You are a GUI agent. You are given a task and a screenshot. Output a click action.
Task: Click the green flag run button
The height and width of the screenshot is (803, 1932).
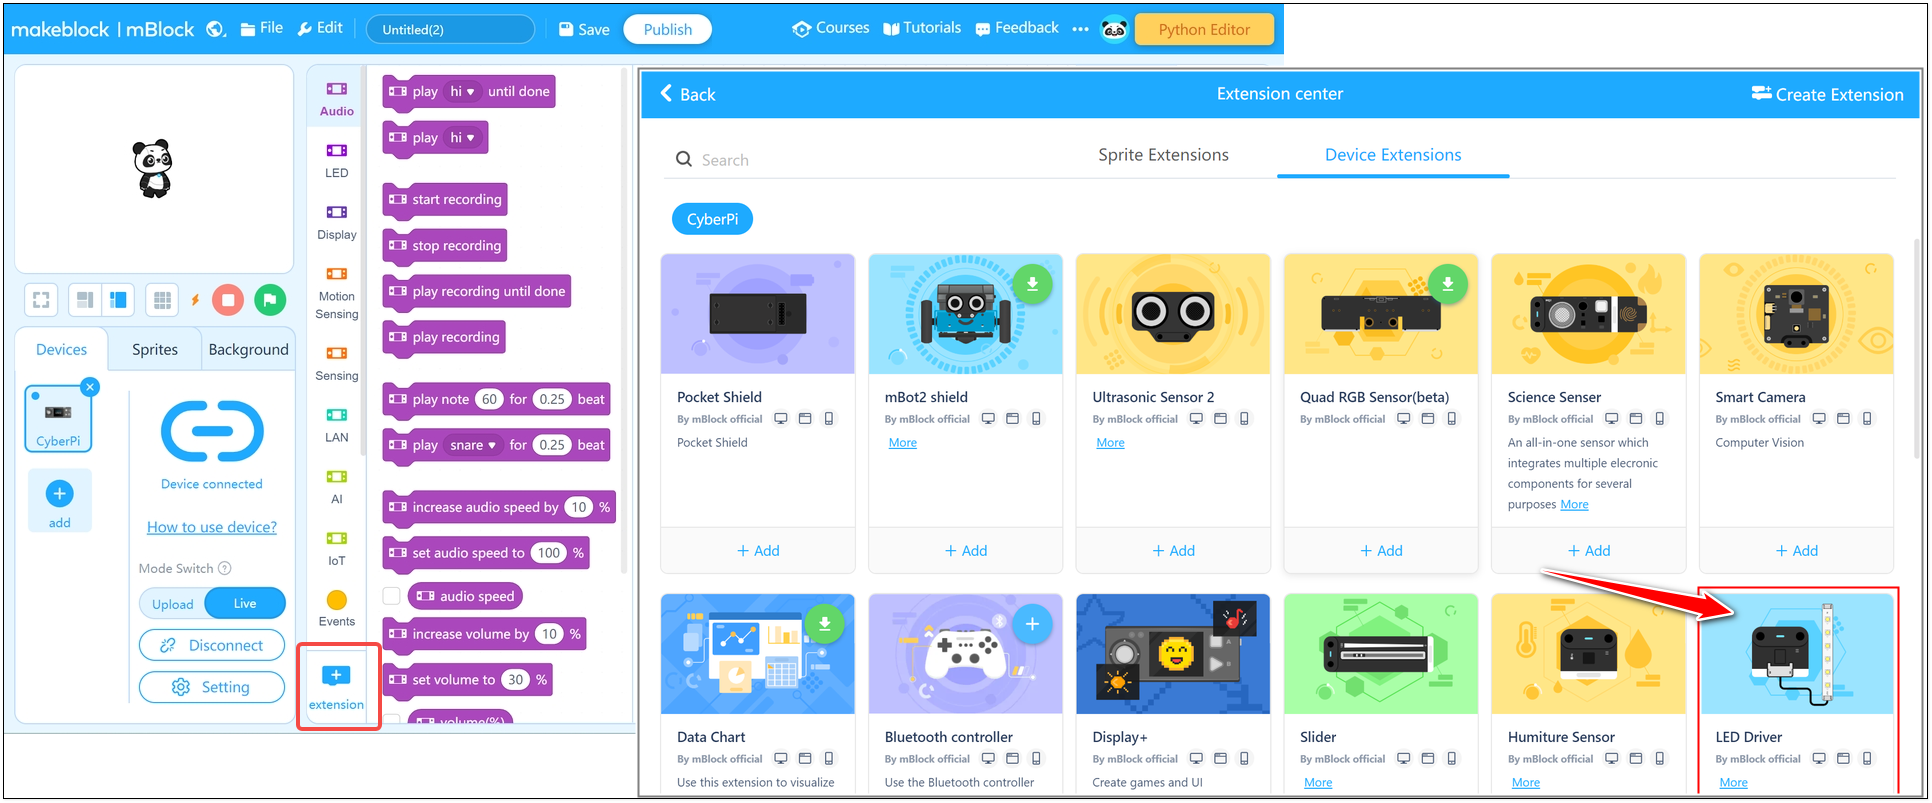[270, 299]
